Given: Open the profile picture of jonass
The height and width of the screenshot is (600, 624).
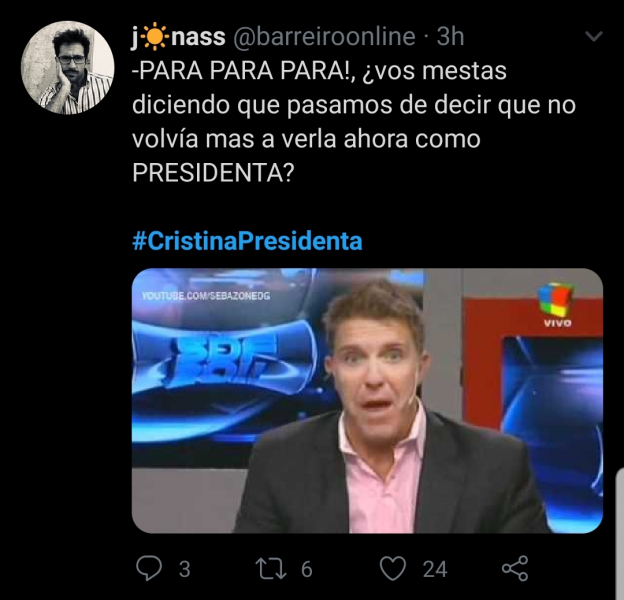Looking at the screenshot, I should [x=68, y=68].
